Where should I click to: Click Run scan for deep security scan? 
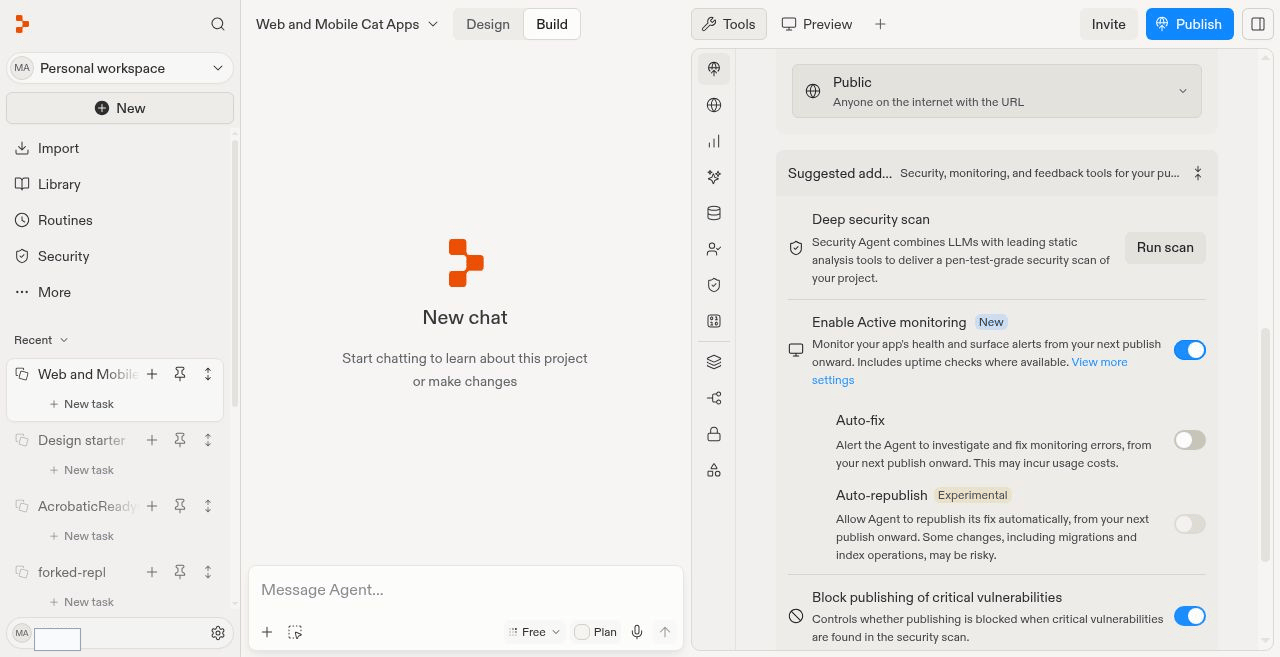pos(1165,247)
